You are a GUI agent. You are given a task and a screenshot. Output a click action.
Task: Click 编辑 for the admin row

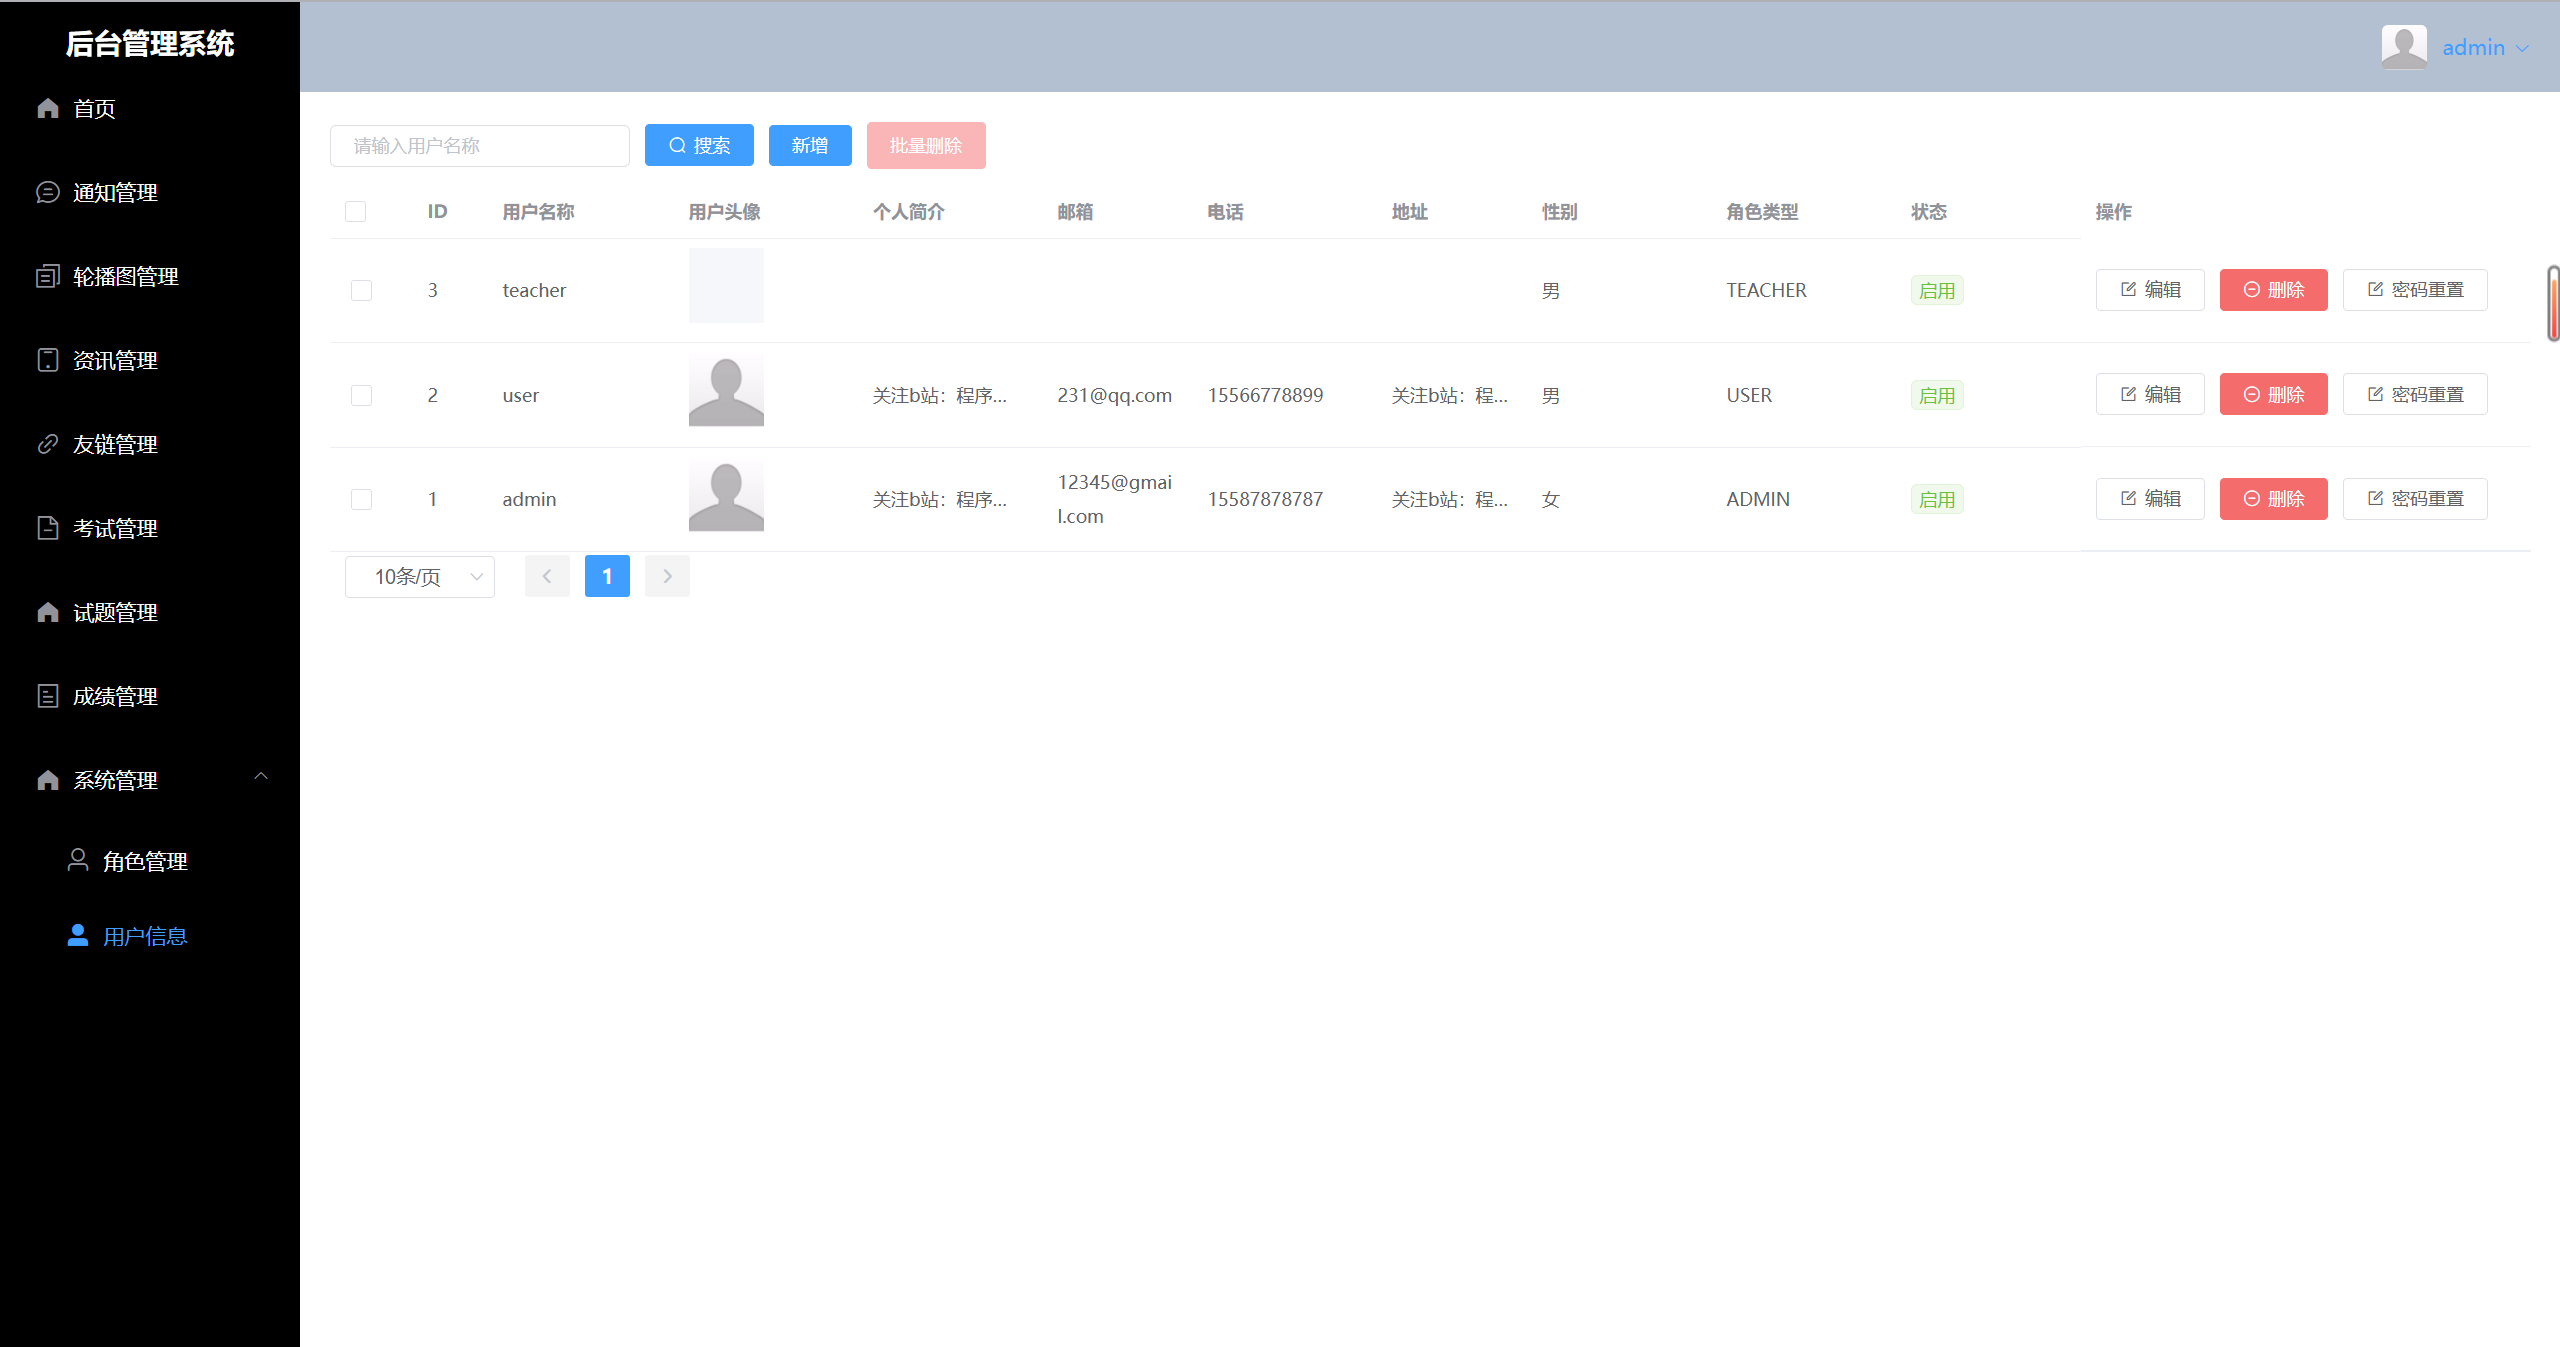[2150, 499]
